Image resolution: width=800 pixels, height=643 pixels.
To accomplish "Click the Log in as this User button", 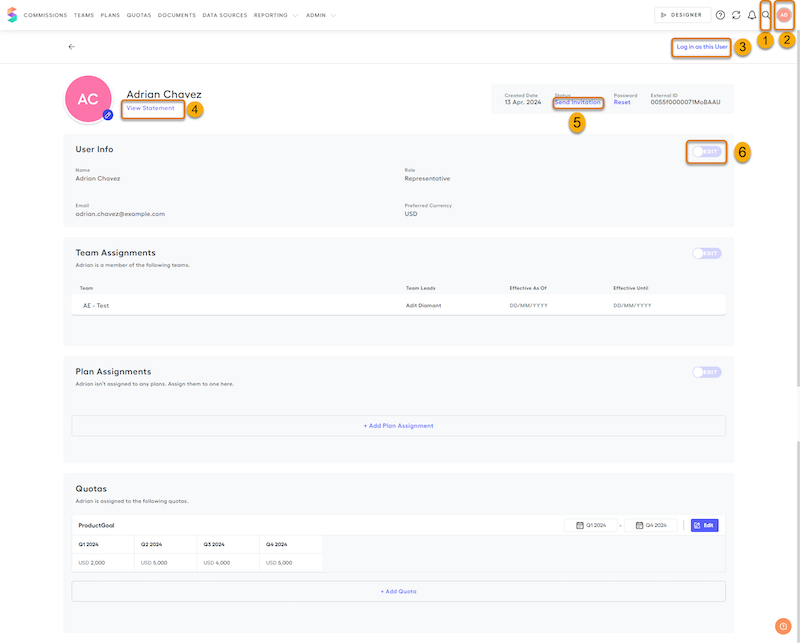I will 703,47.
